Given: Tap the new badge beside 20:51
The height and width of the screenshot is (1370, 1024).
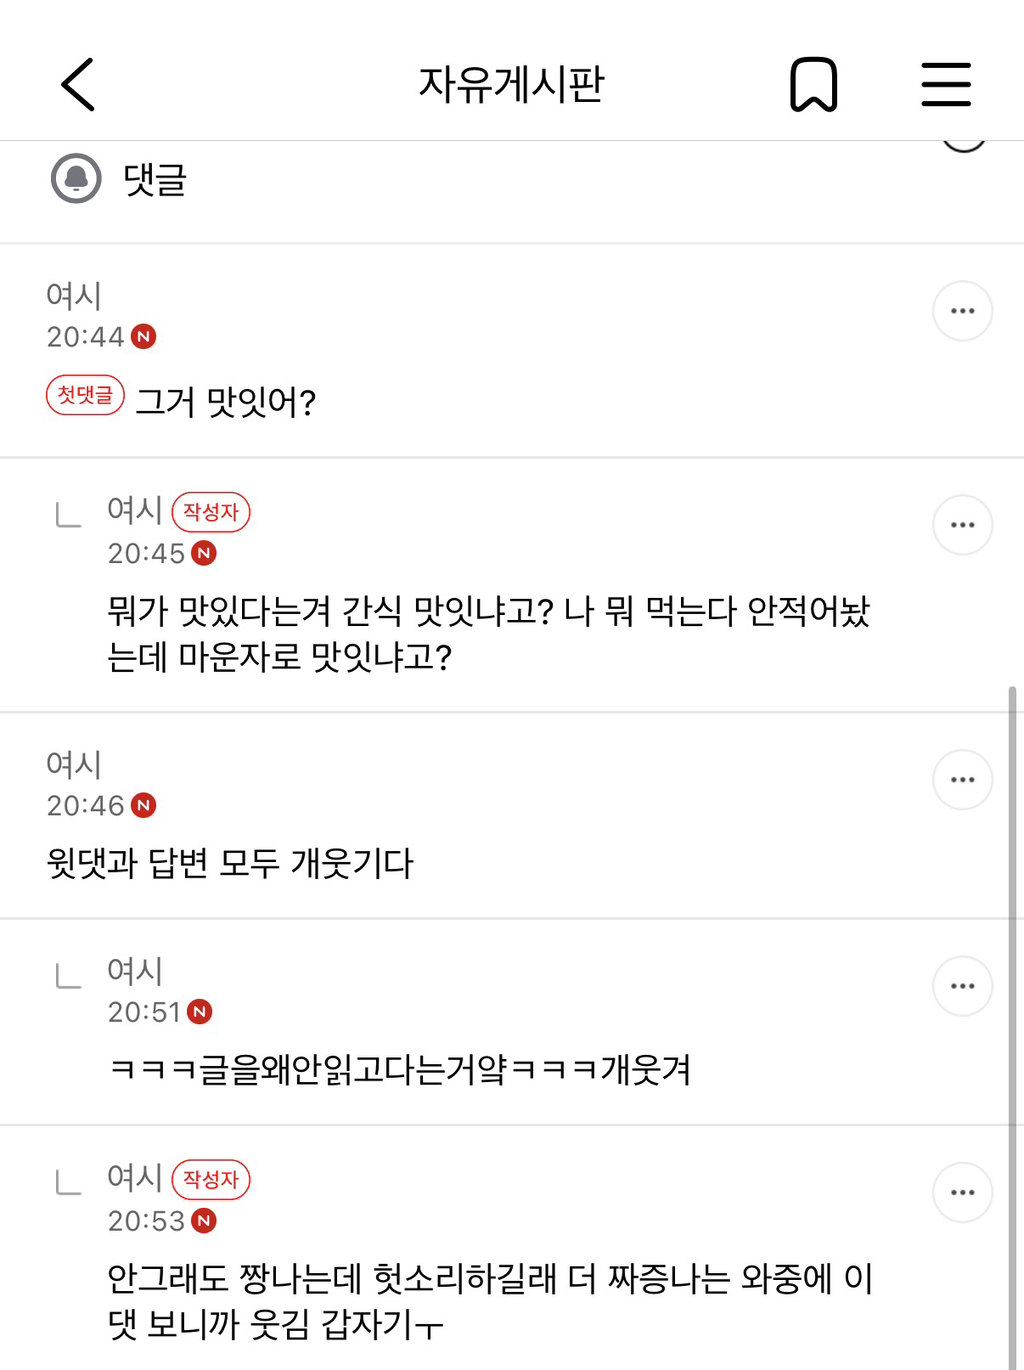Looking at the screenshot, I should pyautogui.click(x=200, y=1012).
